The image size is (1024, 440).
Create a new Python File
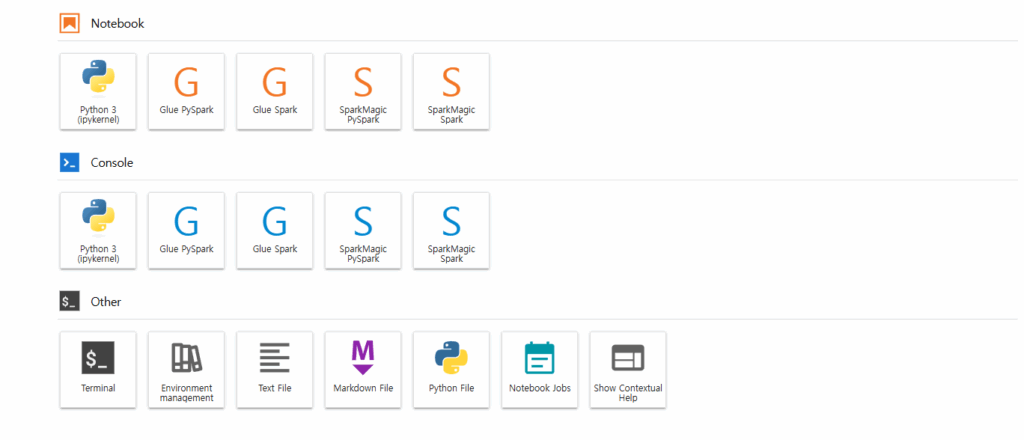(451, 369)
